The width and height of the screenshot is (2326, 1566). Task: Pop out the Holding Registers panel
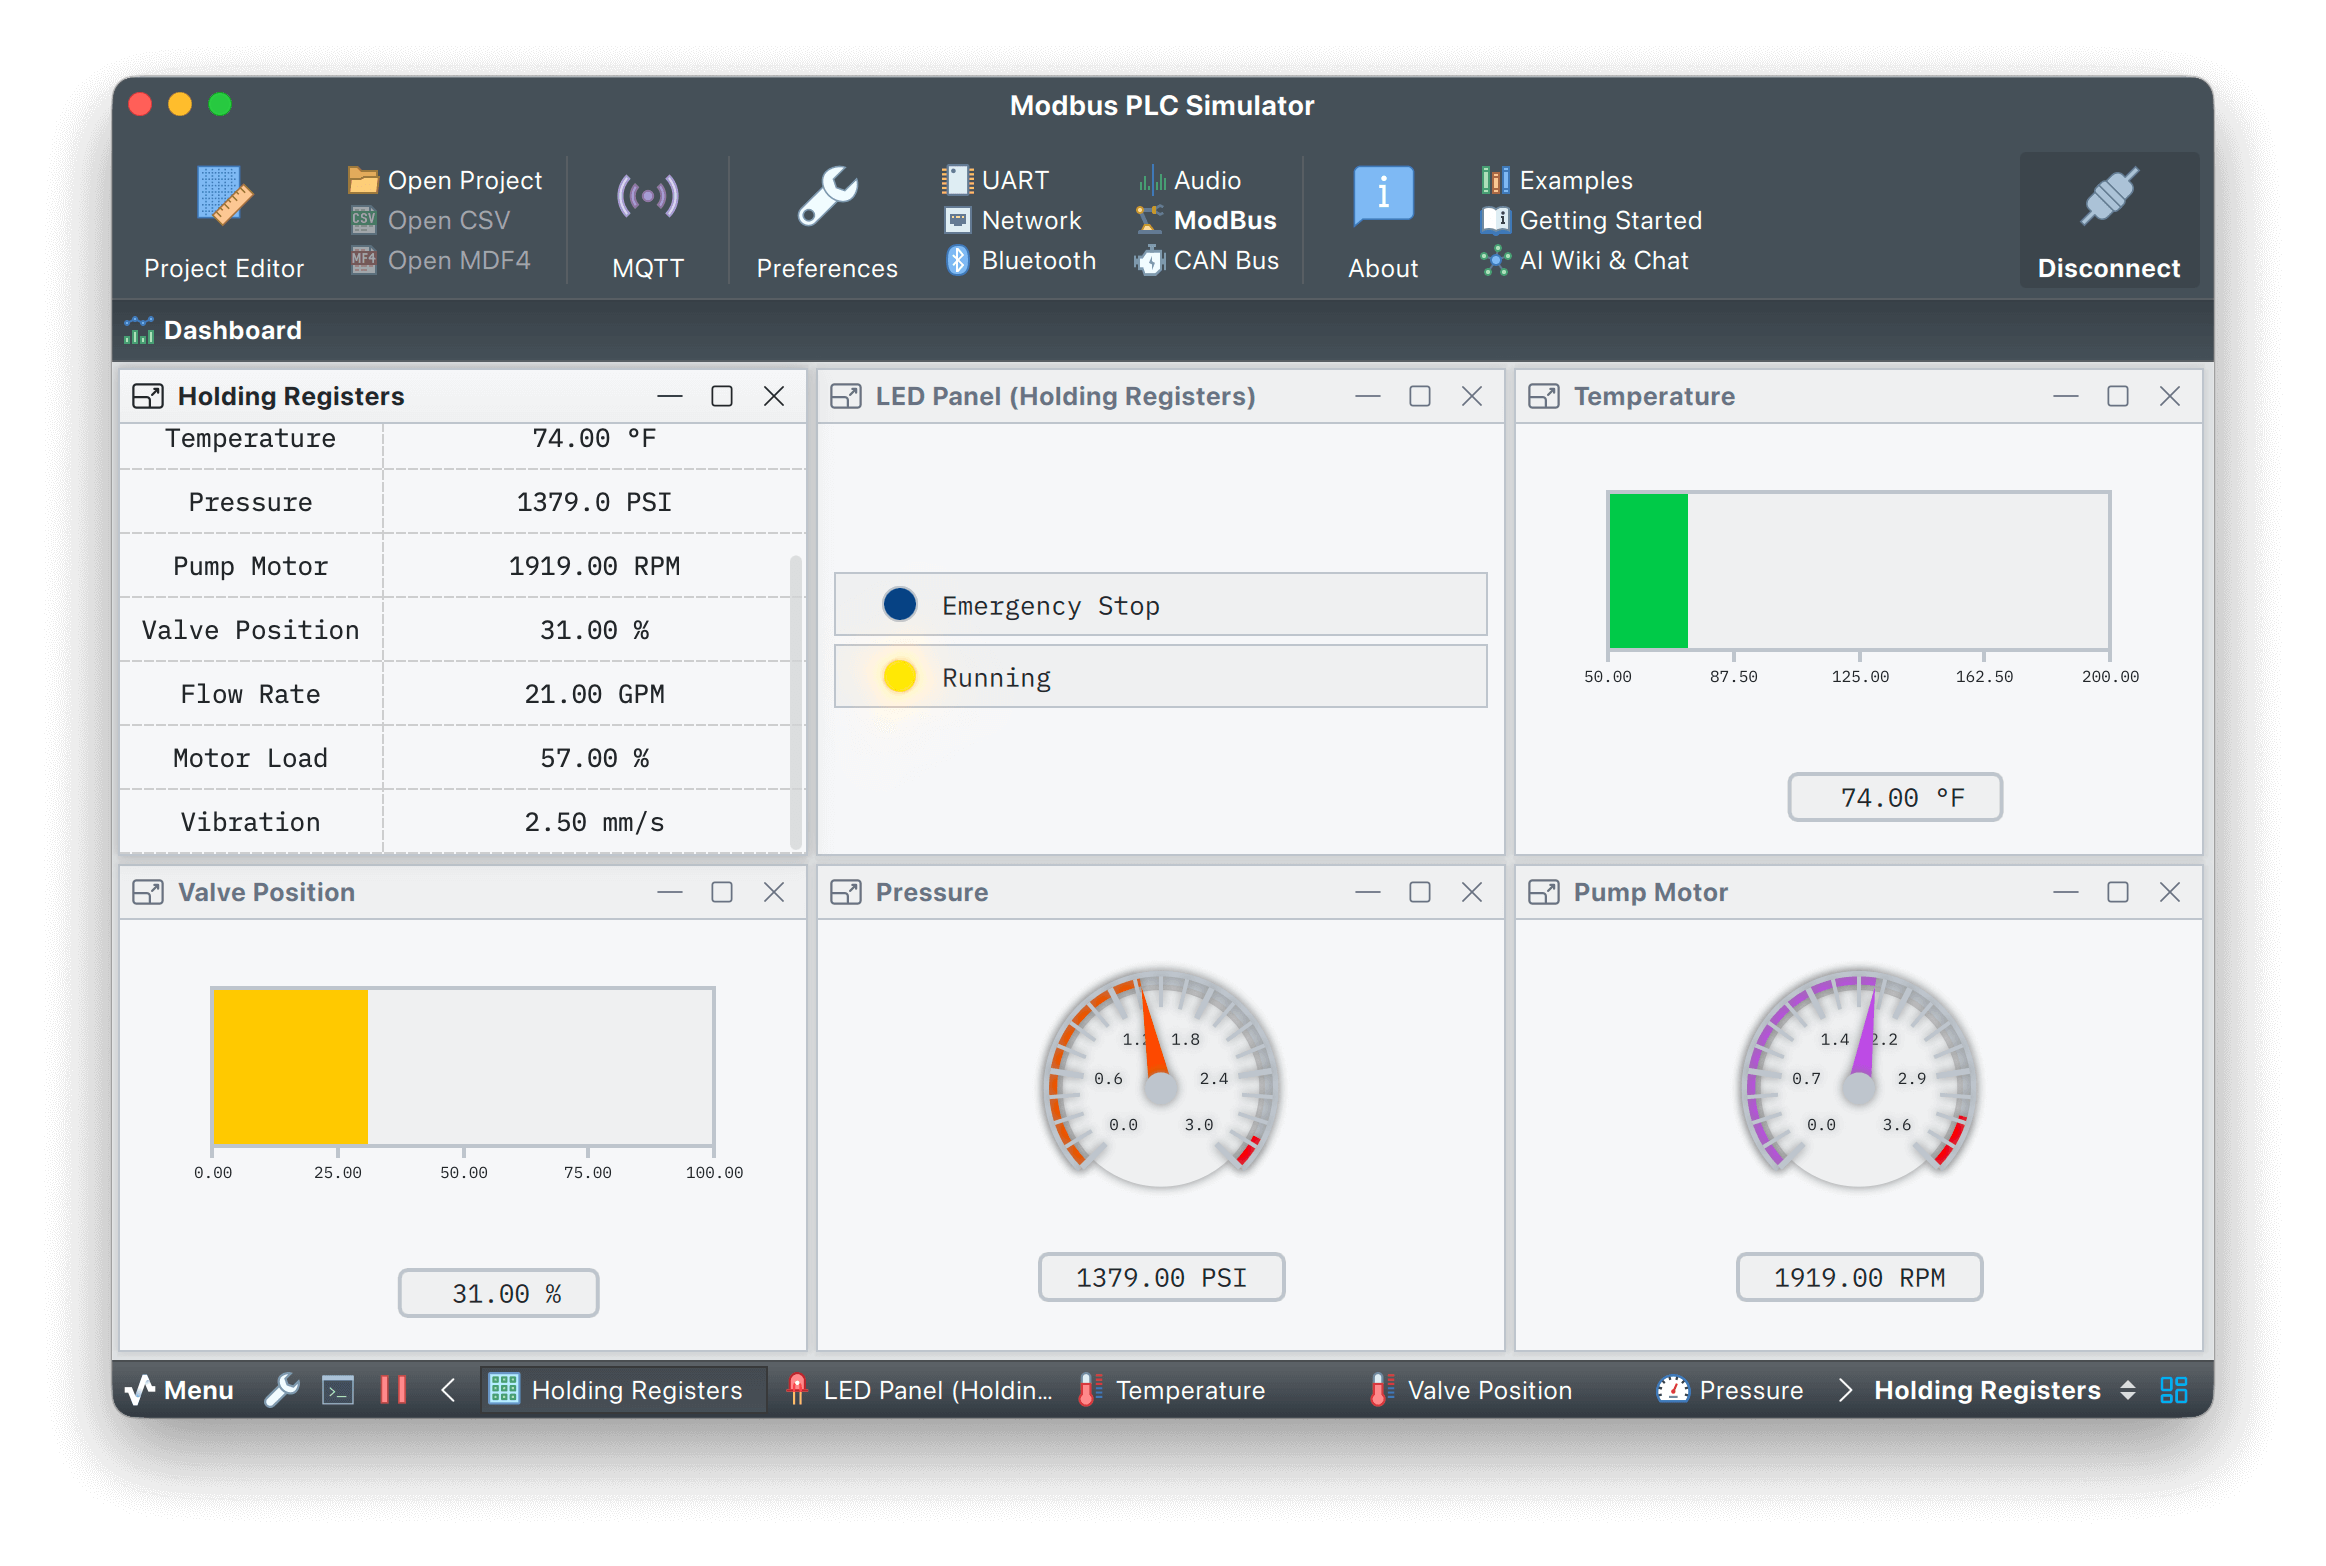tap(147, 396)
